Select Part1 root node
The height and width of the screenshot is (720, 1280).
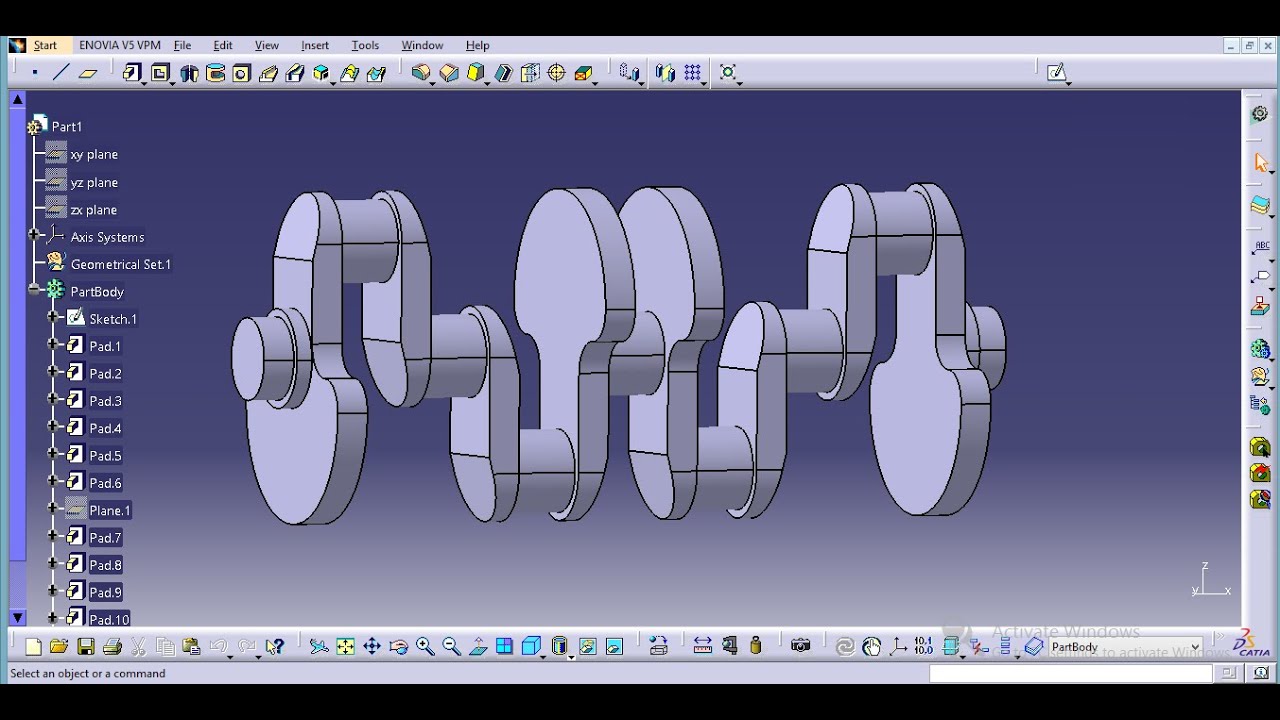pyautogui.click(x=67, y=127)
